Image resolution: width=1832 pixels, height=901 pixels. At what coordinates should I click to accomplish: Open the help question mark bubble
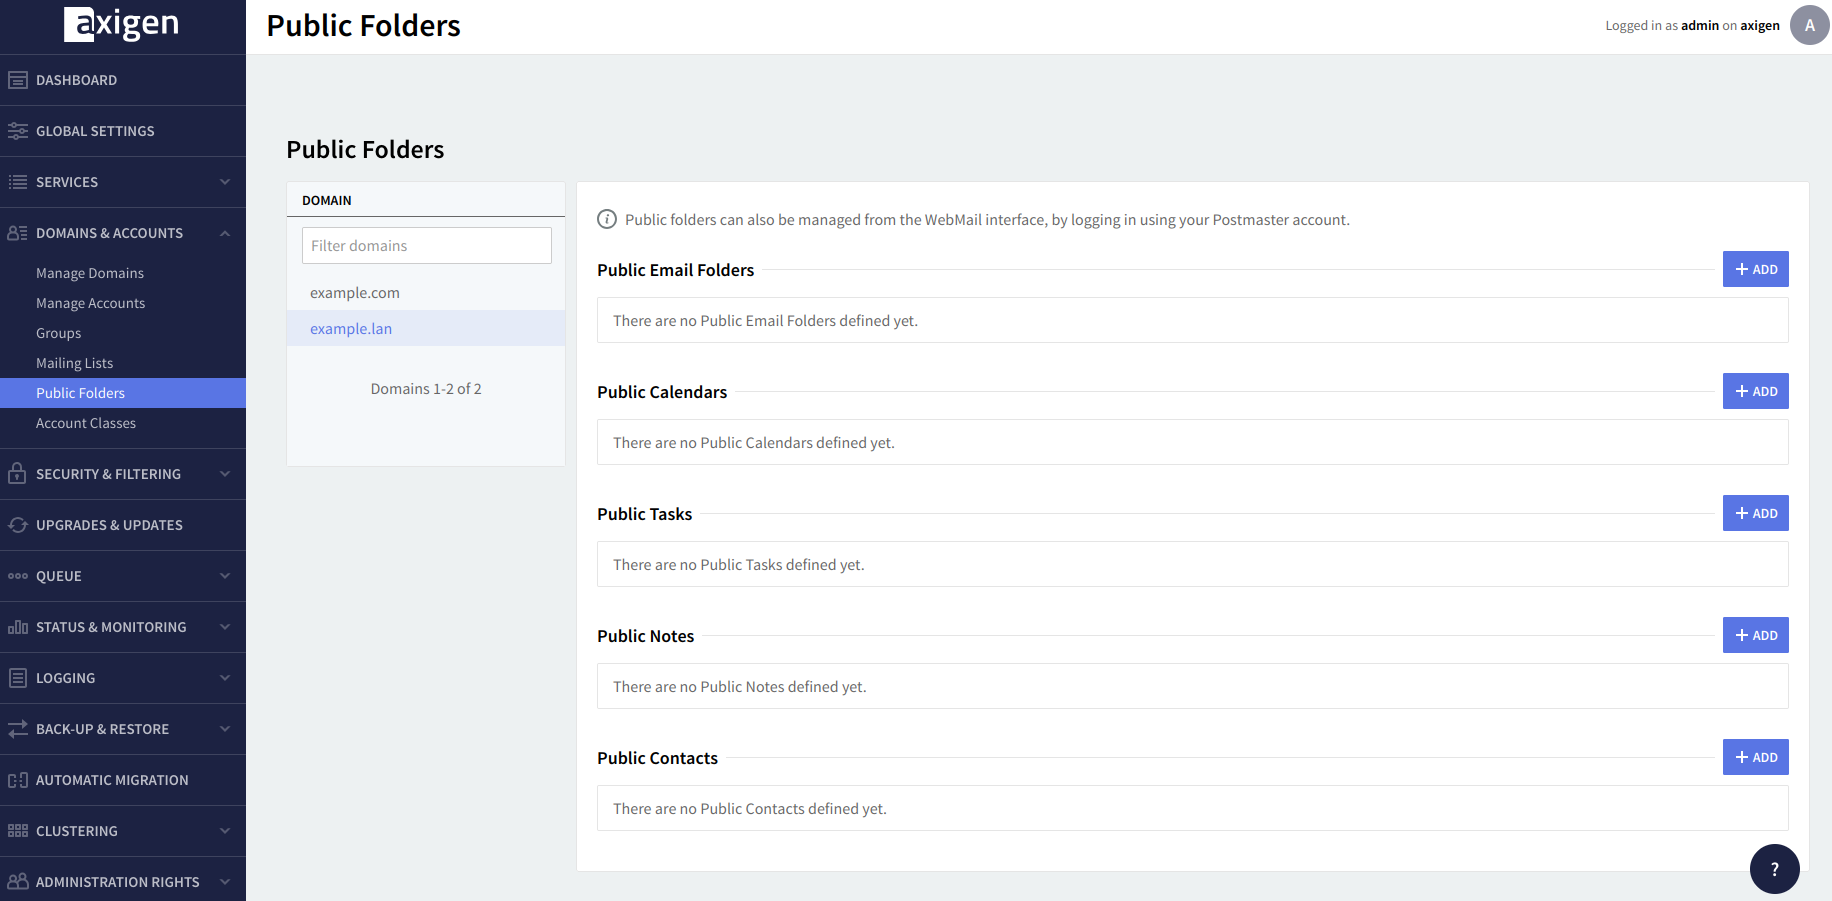point(1774,869)
